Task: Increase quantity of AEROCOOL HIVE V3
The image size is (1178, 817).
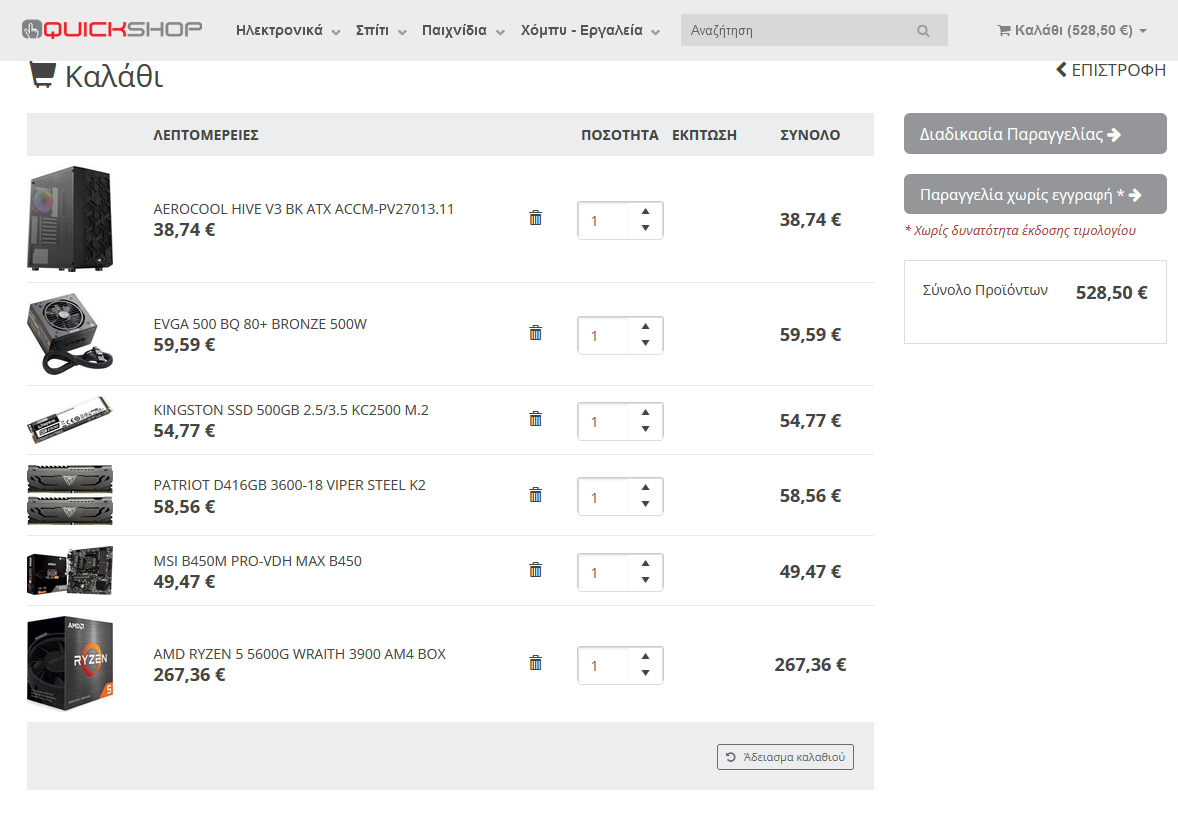Action: [645, 211]
